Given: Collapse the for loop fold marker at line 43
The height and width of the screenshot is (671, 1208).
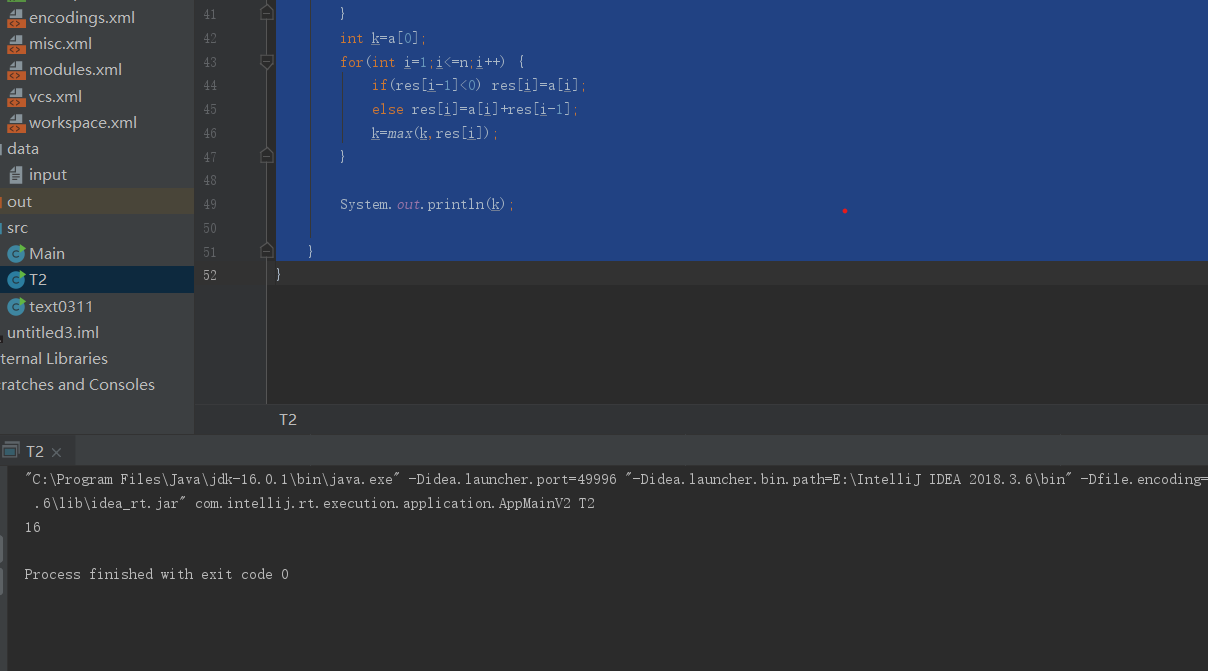Looking at the screenshot, I should (266, 62).
